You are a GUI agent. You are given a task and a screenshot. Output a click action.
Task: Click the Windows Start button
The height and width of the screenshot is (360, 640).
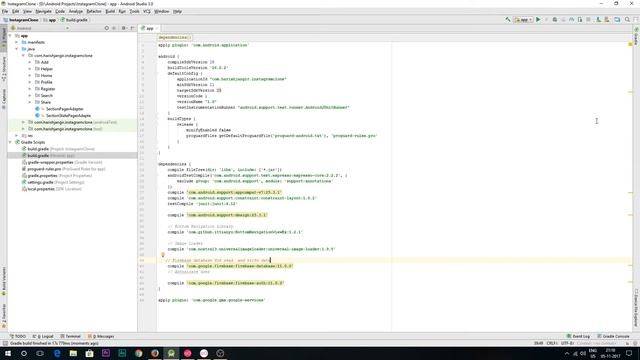[x=8, y=353]
